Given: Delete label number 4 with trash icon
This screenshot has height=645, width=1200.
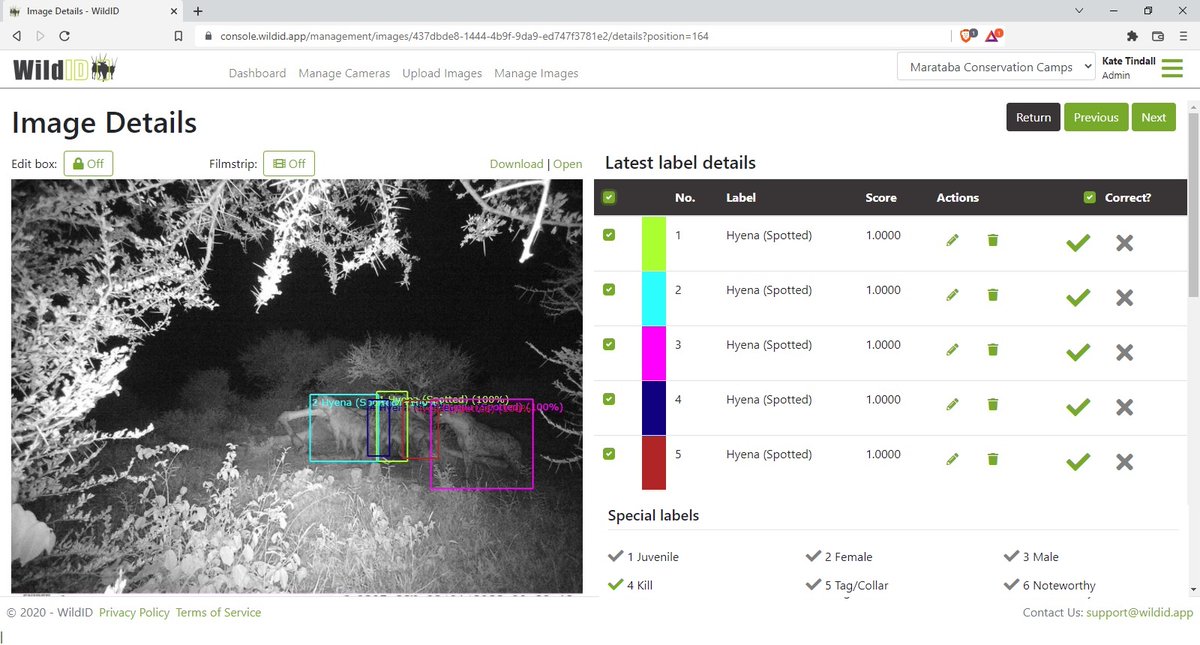Looking at the screenshot, I should tap(992, 404).
